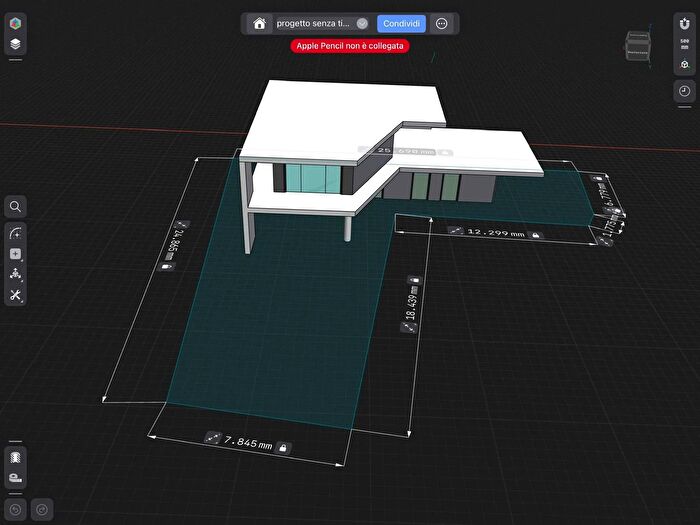
Task: Open the layers panel icon
Action: tap(16, 45)
